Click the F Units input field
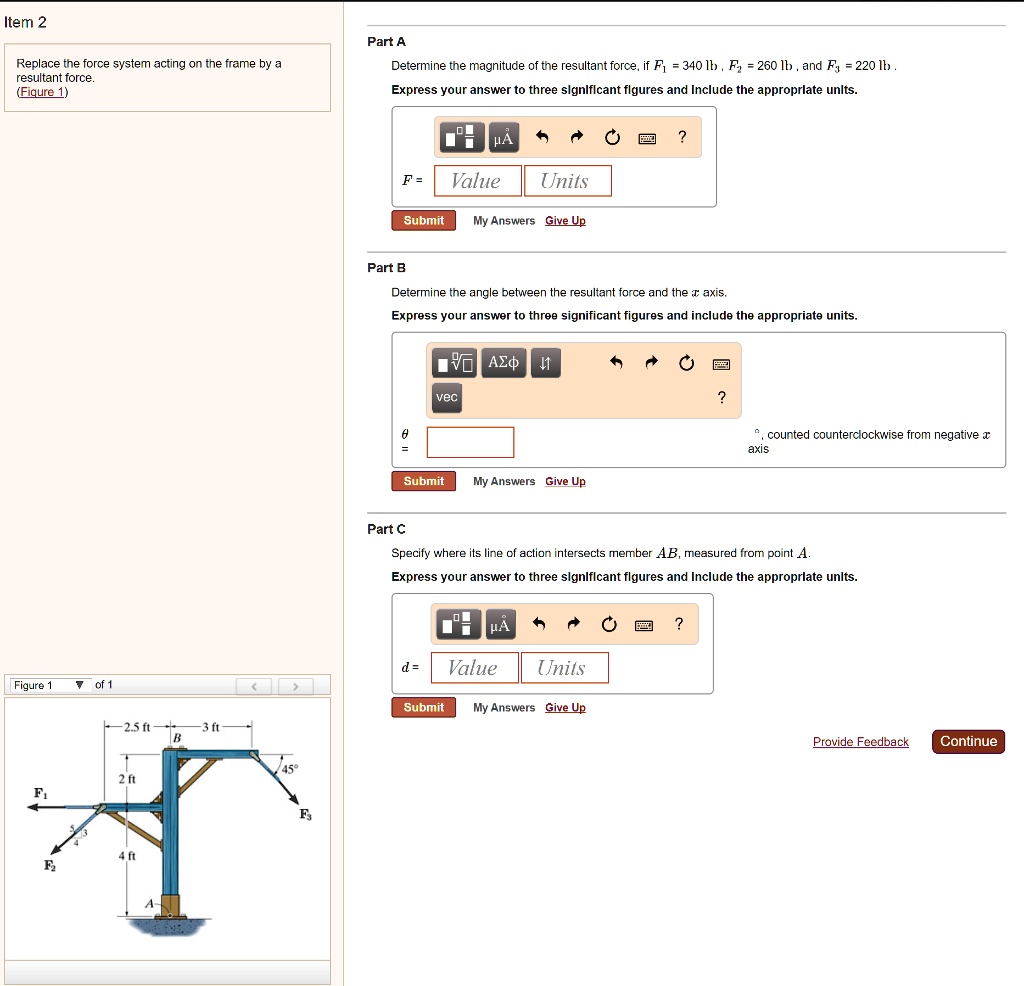 568,181
